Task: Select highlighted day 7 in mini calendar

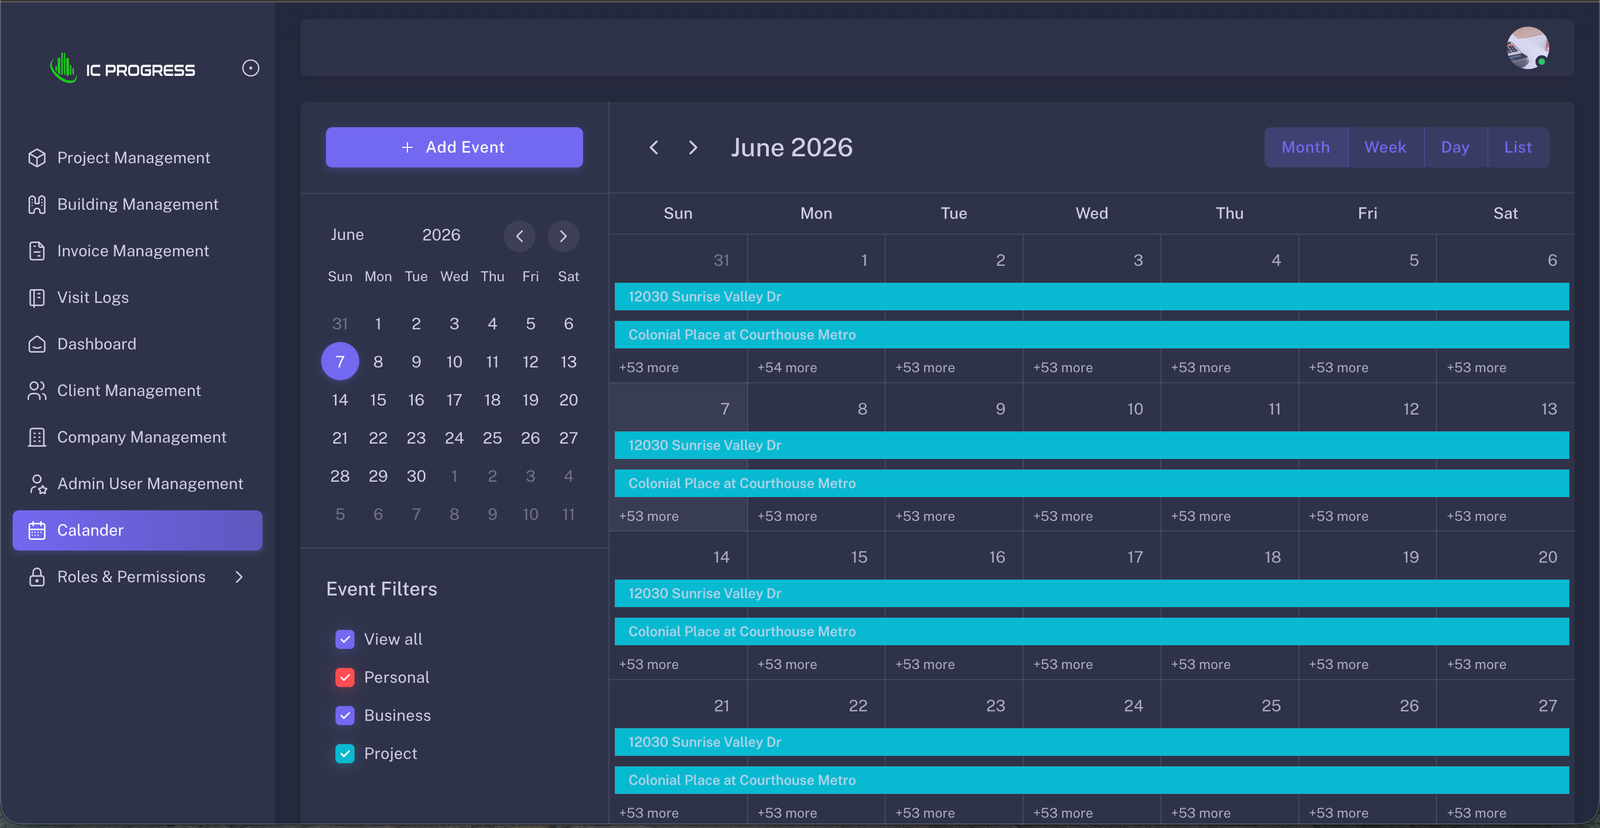Action: 340,362
